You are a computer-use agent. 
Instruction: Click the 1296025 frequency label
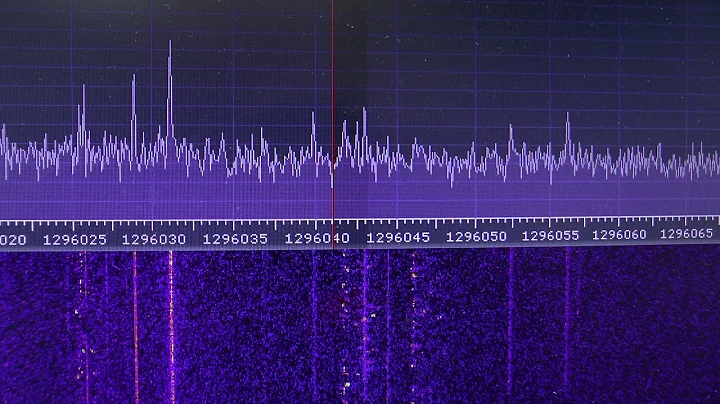click(74, 240)
